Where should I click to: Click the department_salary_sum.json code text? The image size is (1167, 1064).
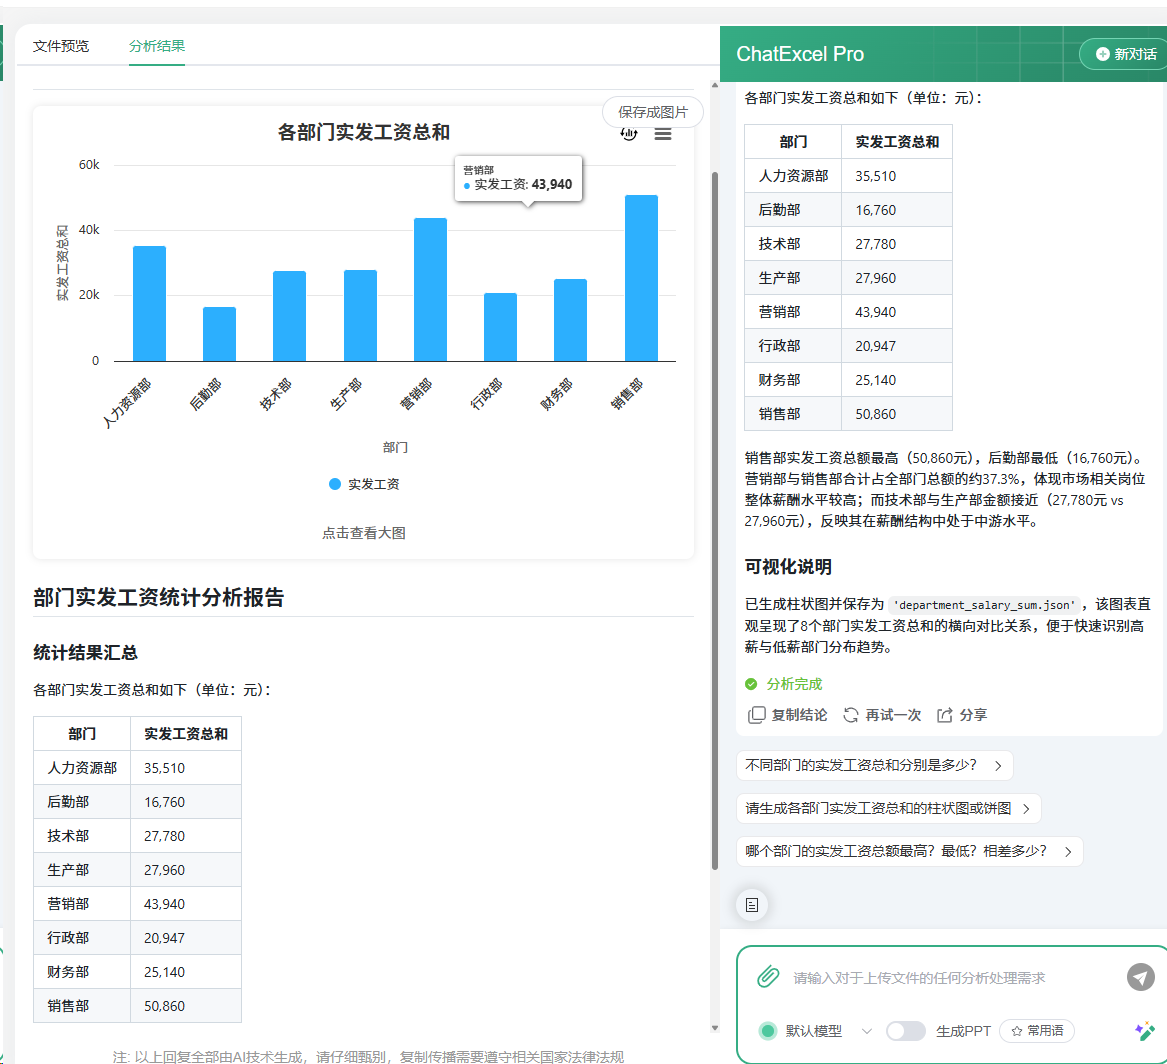tap(986, 605)
